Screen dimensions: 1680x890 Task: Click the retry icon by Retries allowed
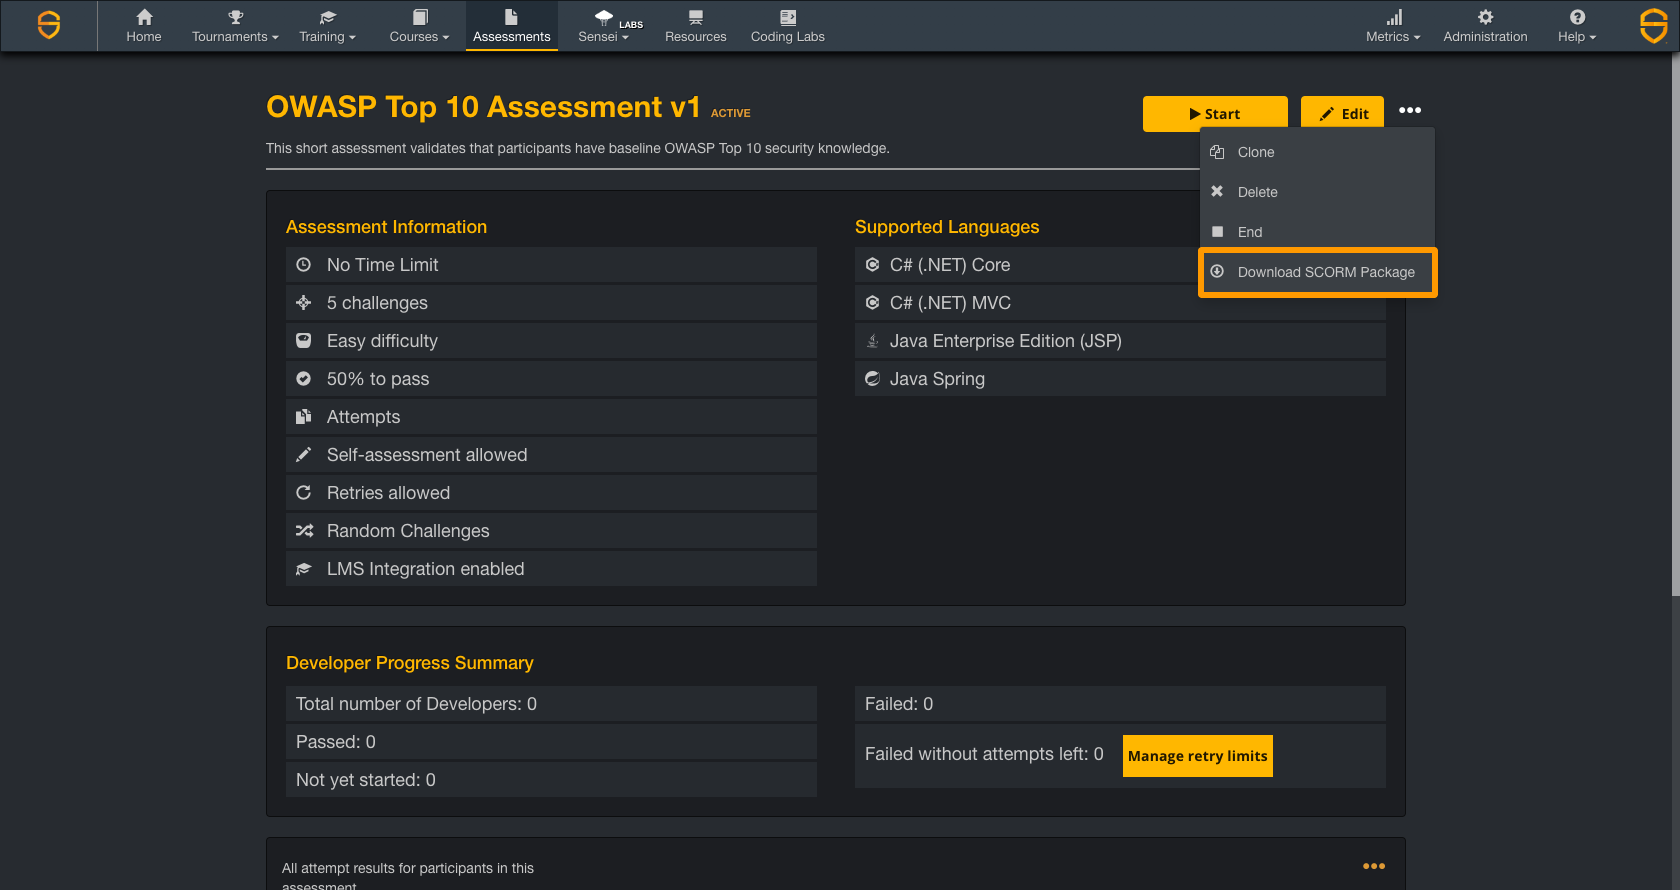[304, 493]
